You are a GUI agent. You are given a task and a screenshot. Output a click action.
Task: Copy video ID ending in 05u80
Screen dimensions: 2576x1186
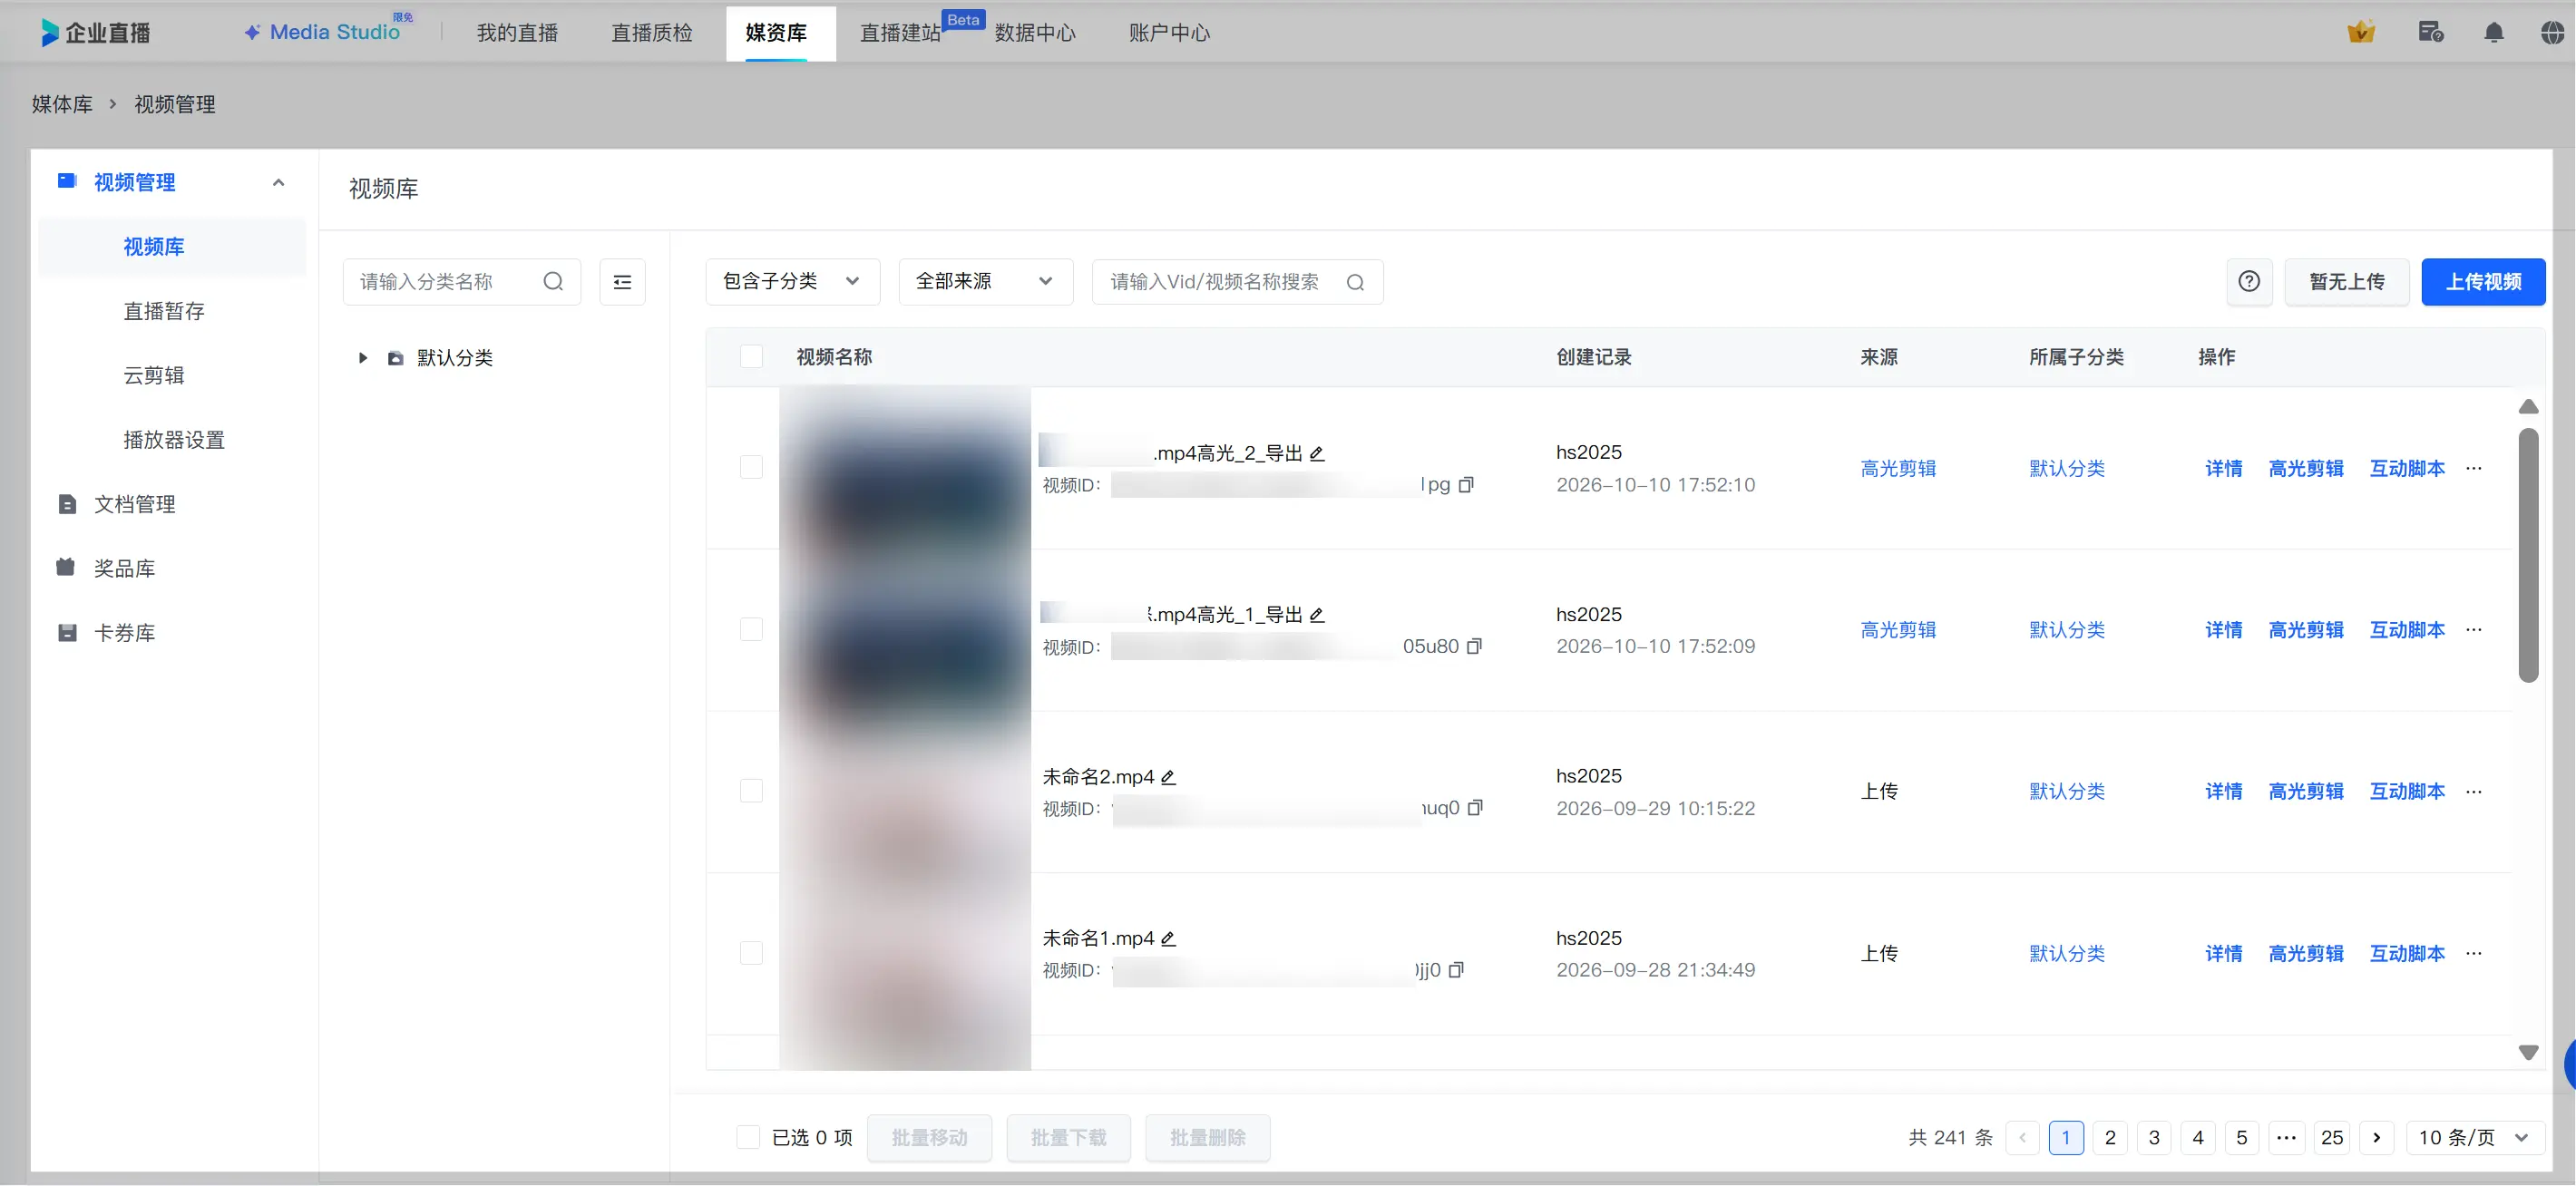pos(1474,647)
